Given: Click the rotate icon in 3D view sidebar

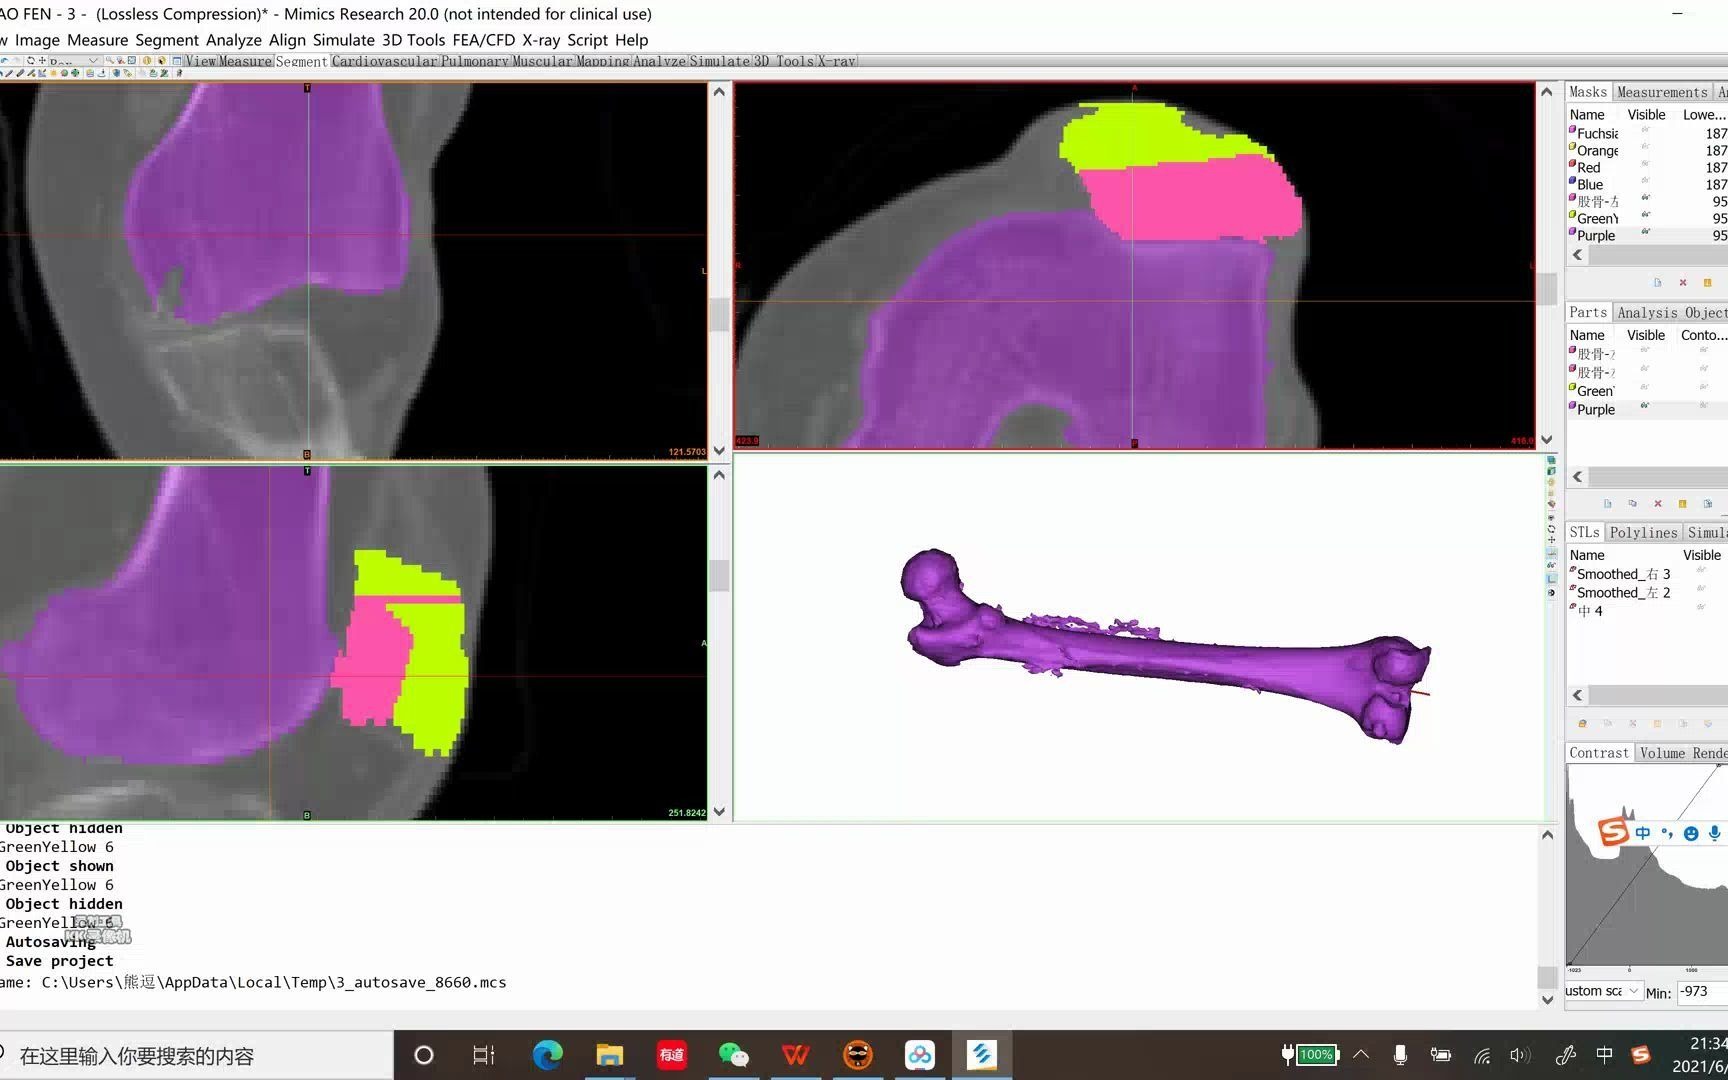Looking at the screenshot, I should coord(1551,529).
